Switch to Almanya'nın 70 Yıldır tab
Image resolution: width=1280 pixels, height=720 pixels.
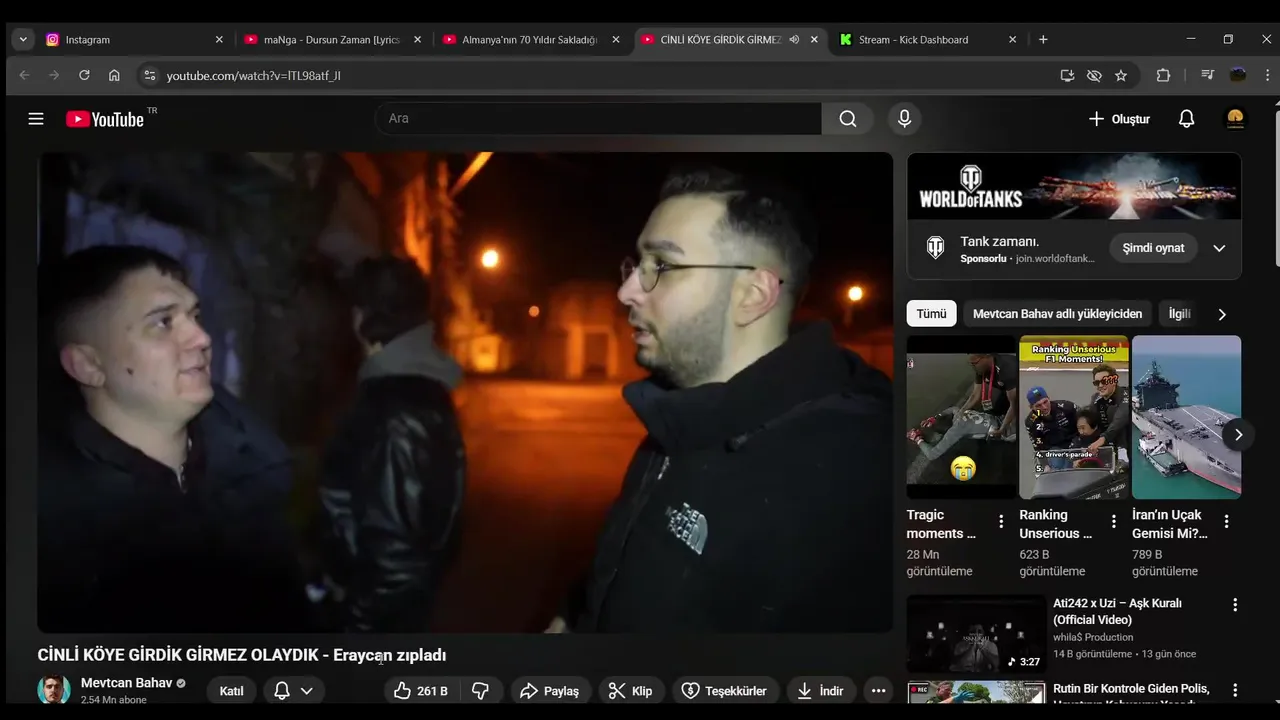coord(530,40)
